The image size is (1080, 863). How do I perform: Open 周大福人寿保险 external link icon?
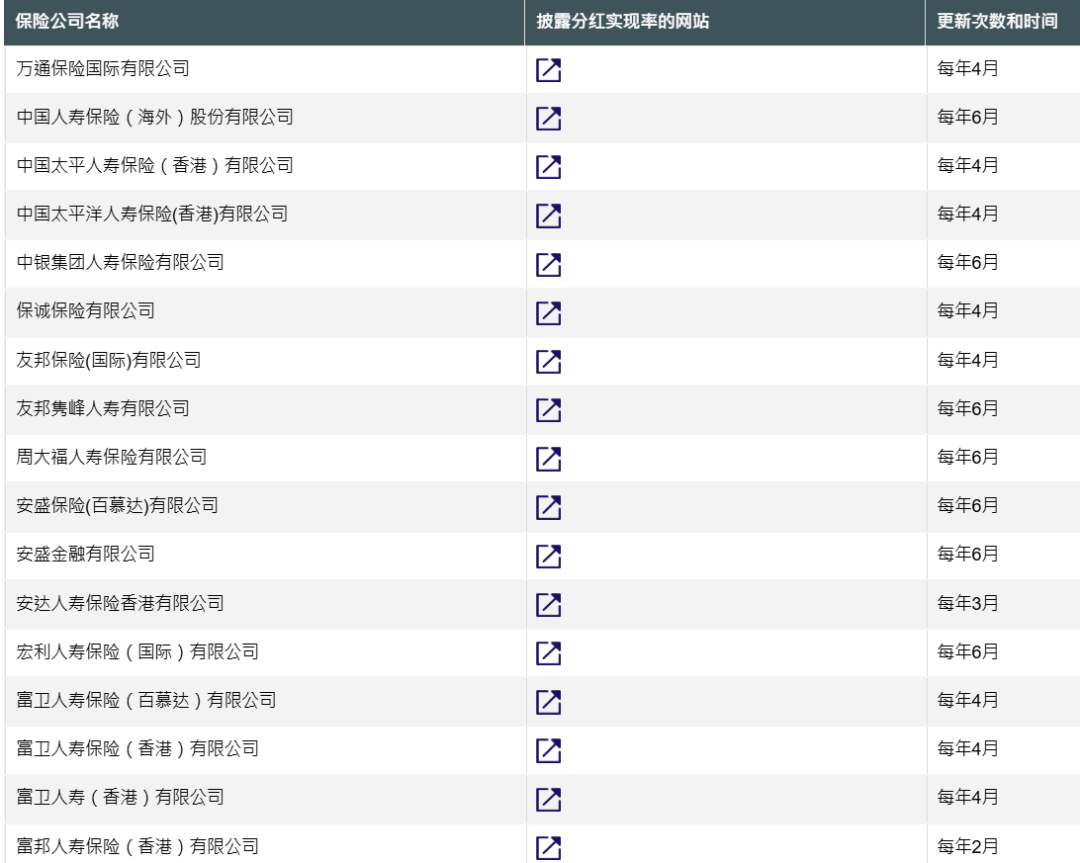[x=548, y=458]
